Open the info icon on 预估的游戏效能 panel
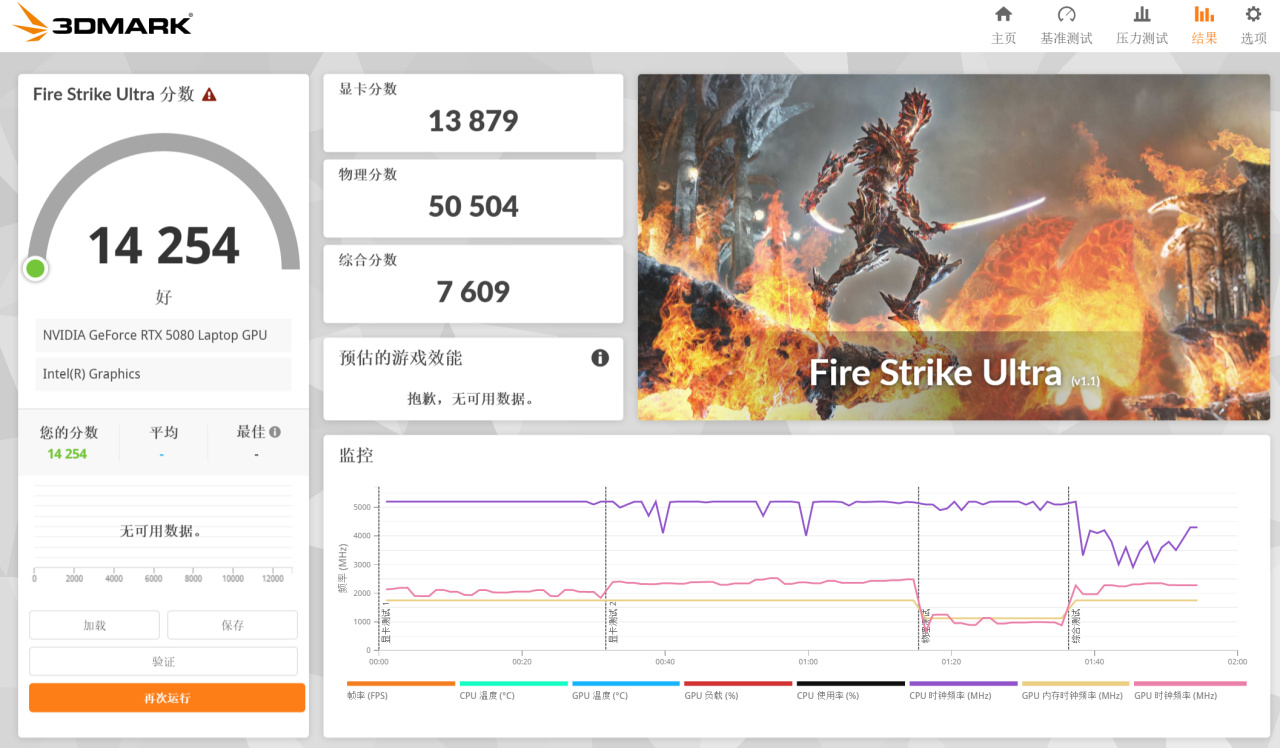 point(599,358)
